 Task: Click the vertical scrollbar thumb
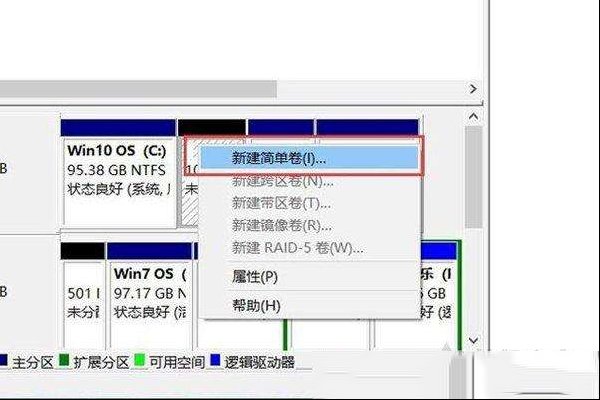tap(474, 177)
